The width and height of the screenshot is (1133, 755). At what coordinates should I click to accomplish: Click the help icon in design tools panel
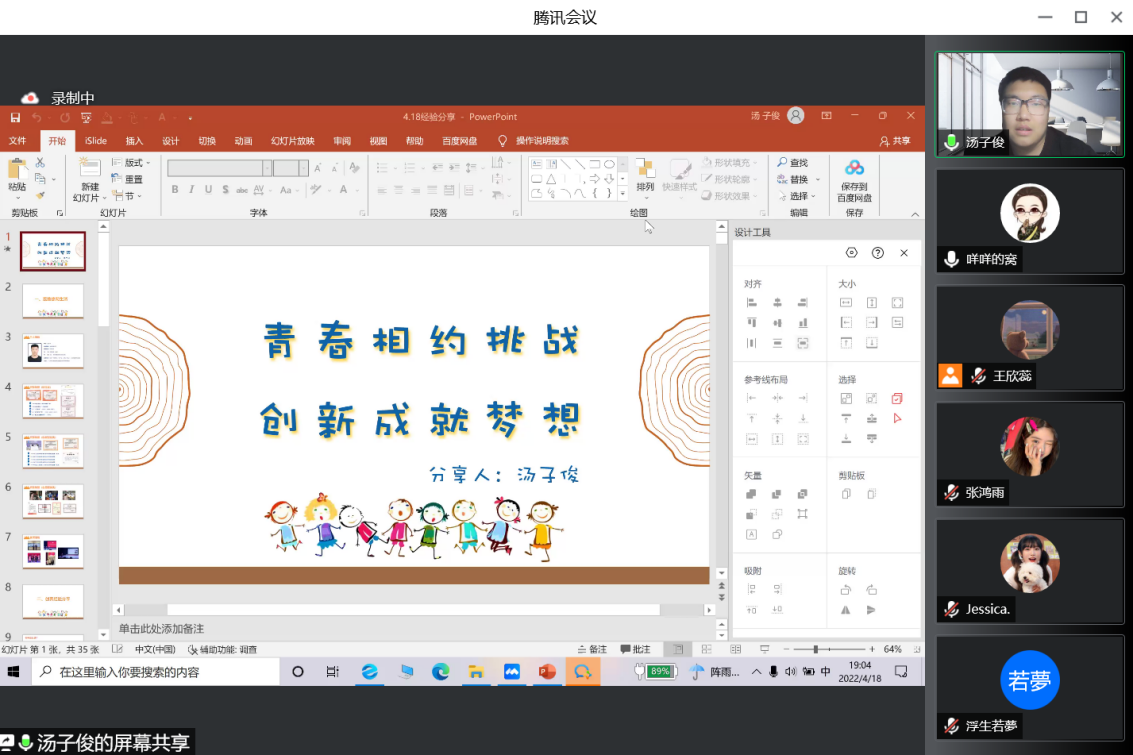(x=878, y=253)
